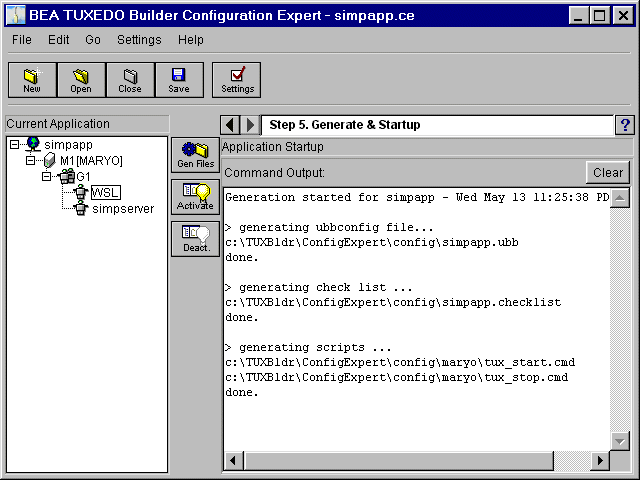Click the '> generating check list ...' line

pos(319,287)
